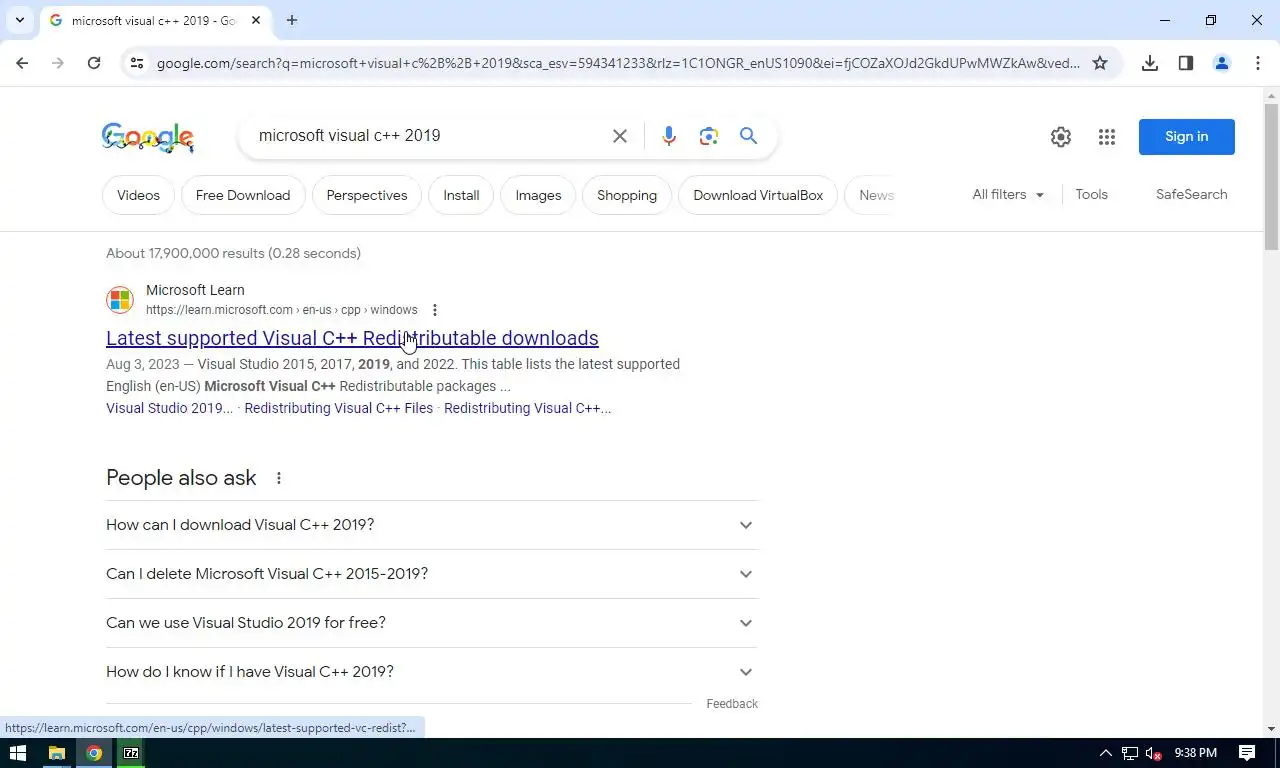Image resolution: width=1280 pixels, height=768 pixels.
Task: Open the All filters dropdown
Action: (1008, 195)
